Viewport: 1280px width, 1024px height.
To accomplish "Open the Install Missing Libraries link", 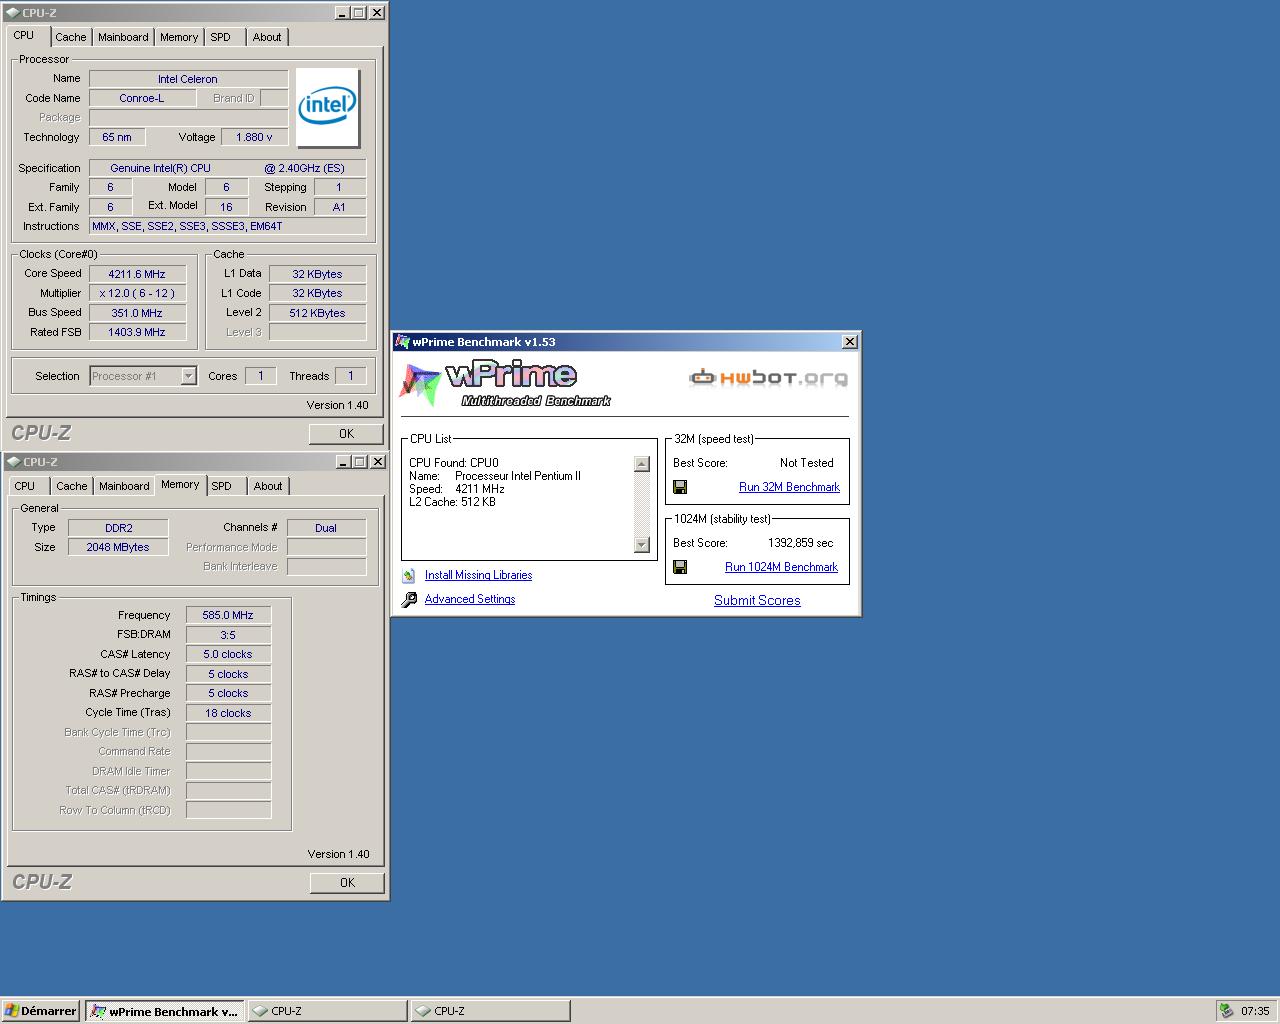I will coord(478,575).
